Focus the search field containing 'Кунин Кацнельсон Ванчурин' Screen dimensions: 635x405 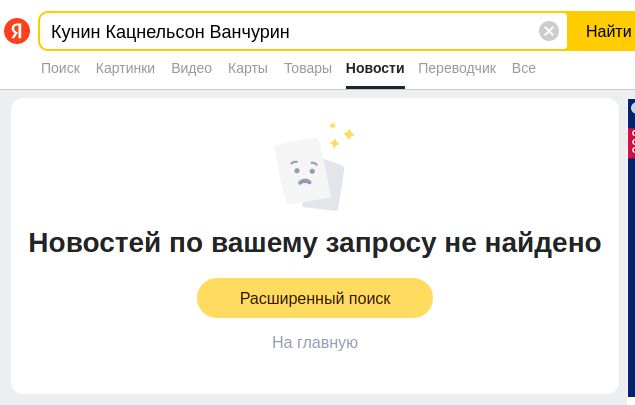(x=290, y=31)
